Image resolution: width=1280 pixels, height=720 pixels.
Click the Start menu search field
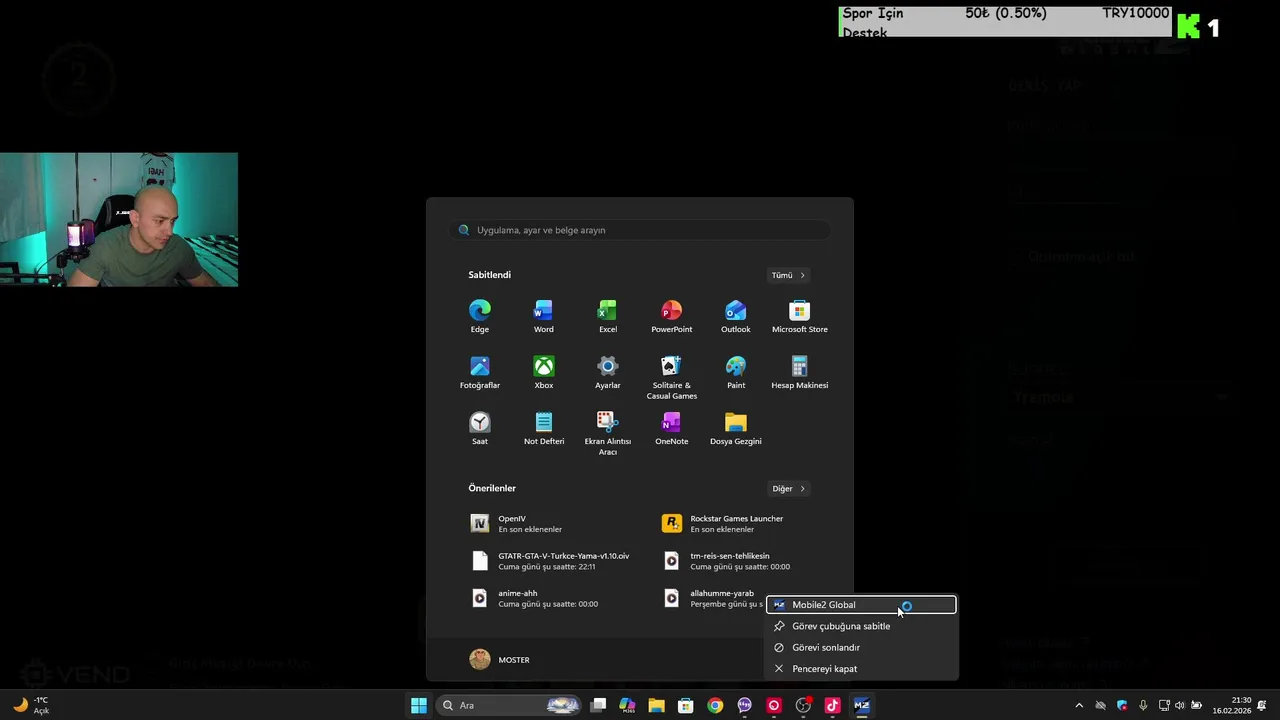point(640,230)
